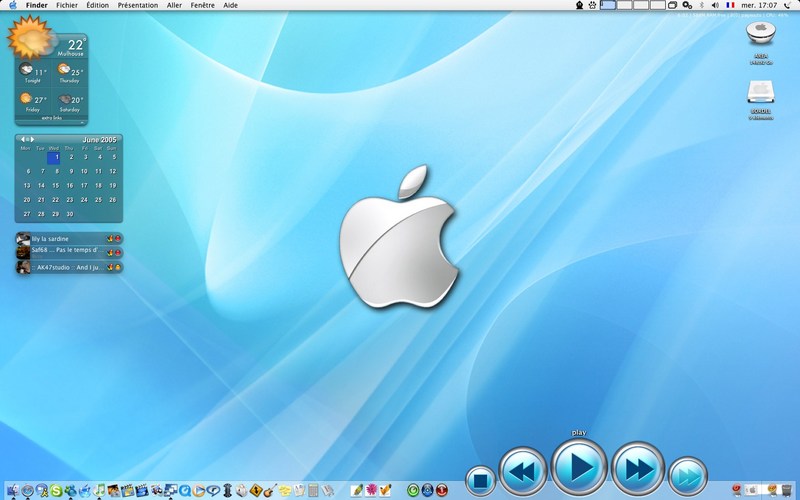This screenshot has height=500, width=800.
Task: Launch MSN Messenger from the Dock
Action: tap(70, 491)
